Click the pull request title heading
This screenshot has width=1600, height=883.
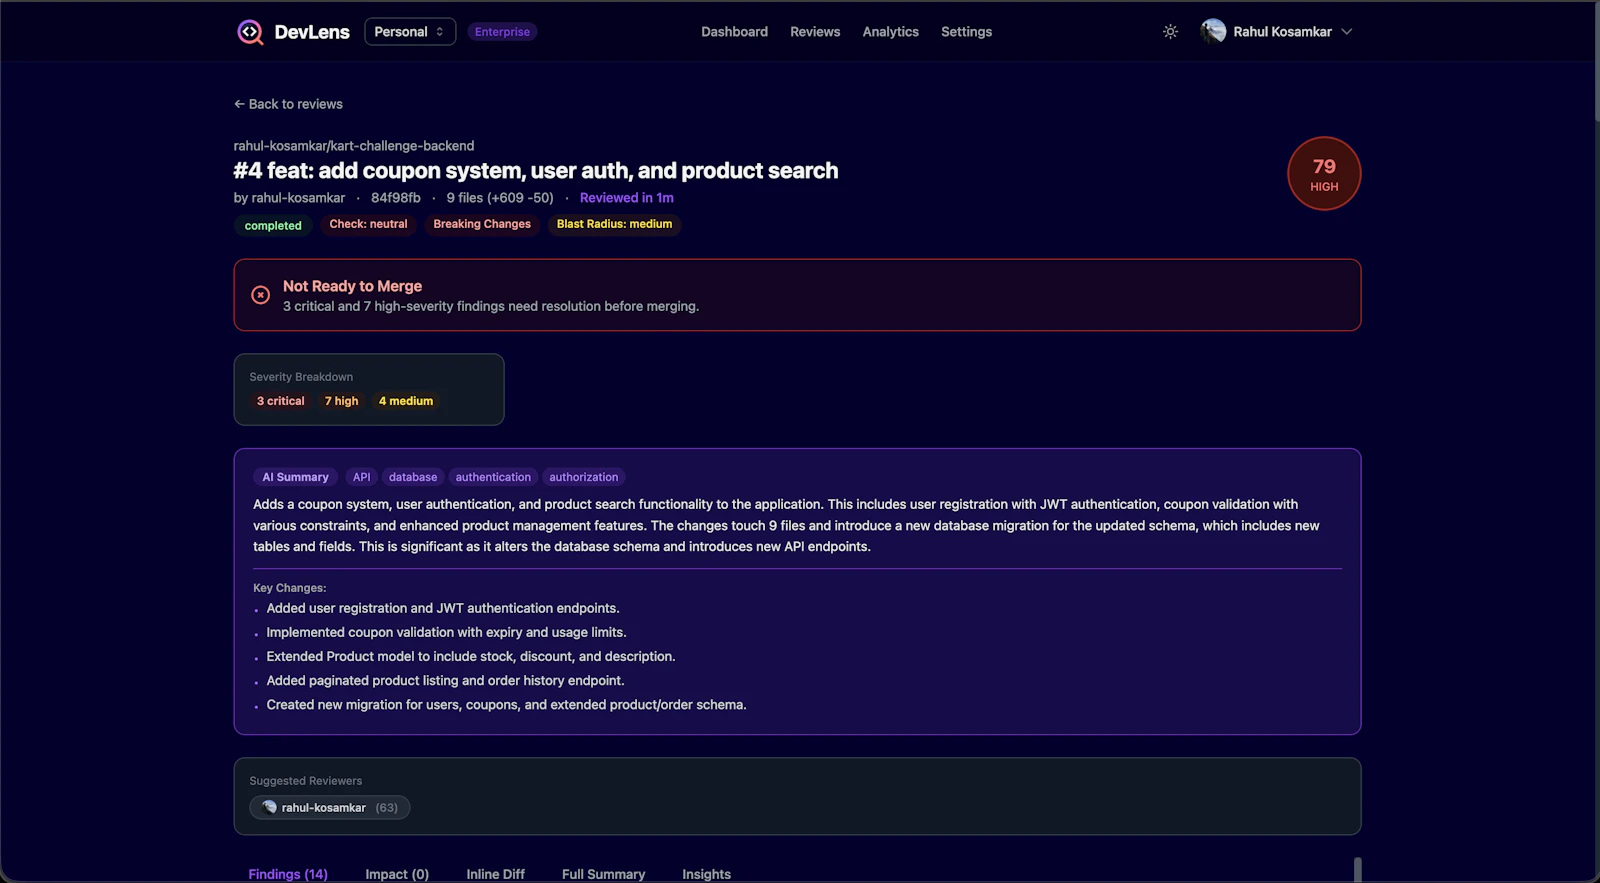pyautogui.click(x=536, y=171)
